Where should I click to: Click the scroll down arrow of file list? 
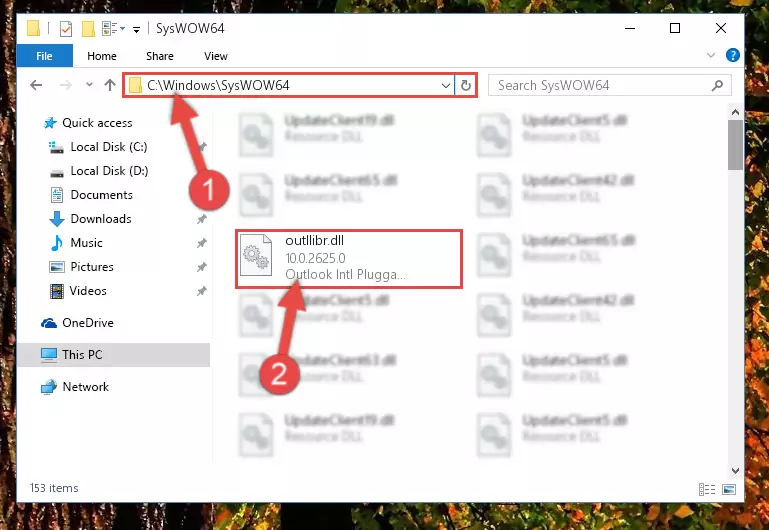pyautogui.click(x=735, y=471)
